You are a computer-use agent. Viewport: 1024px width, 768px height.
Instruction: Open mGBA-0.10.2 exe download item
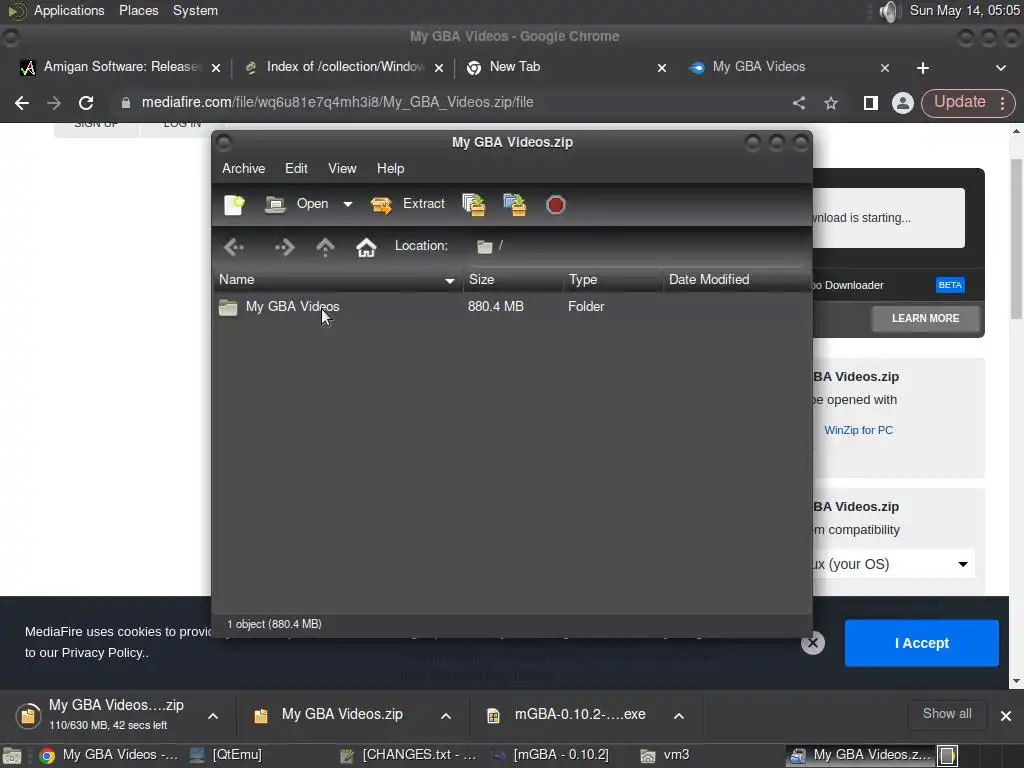580,715
